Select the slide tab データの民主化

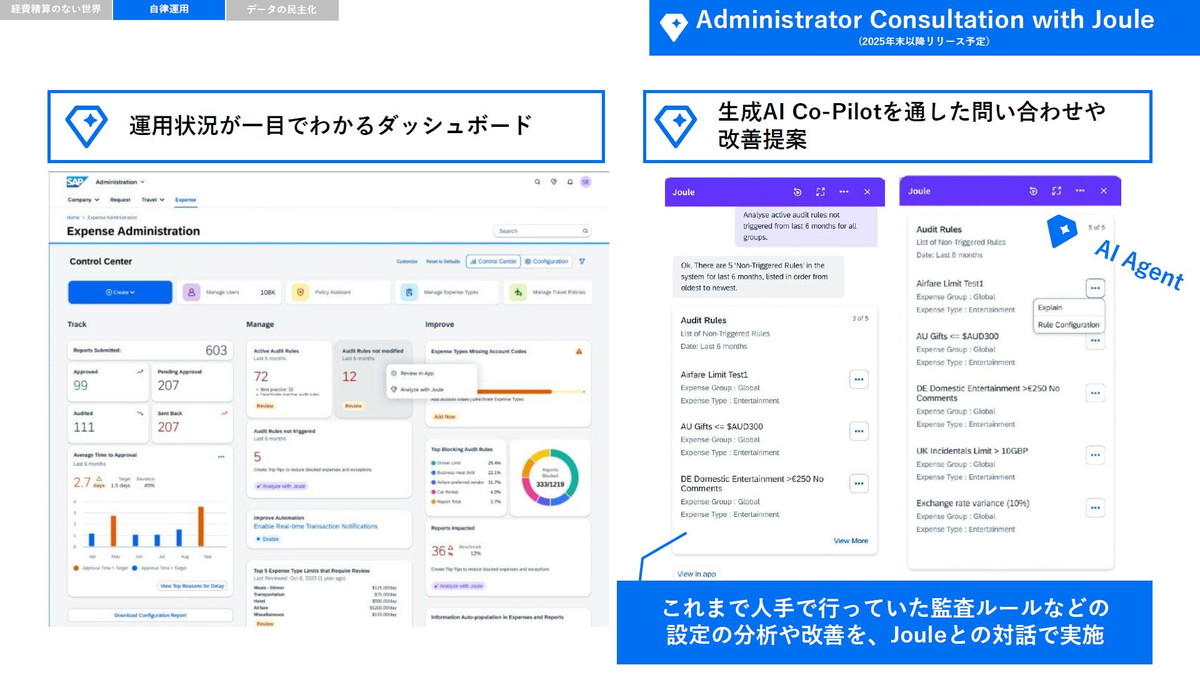(282, 10)
